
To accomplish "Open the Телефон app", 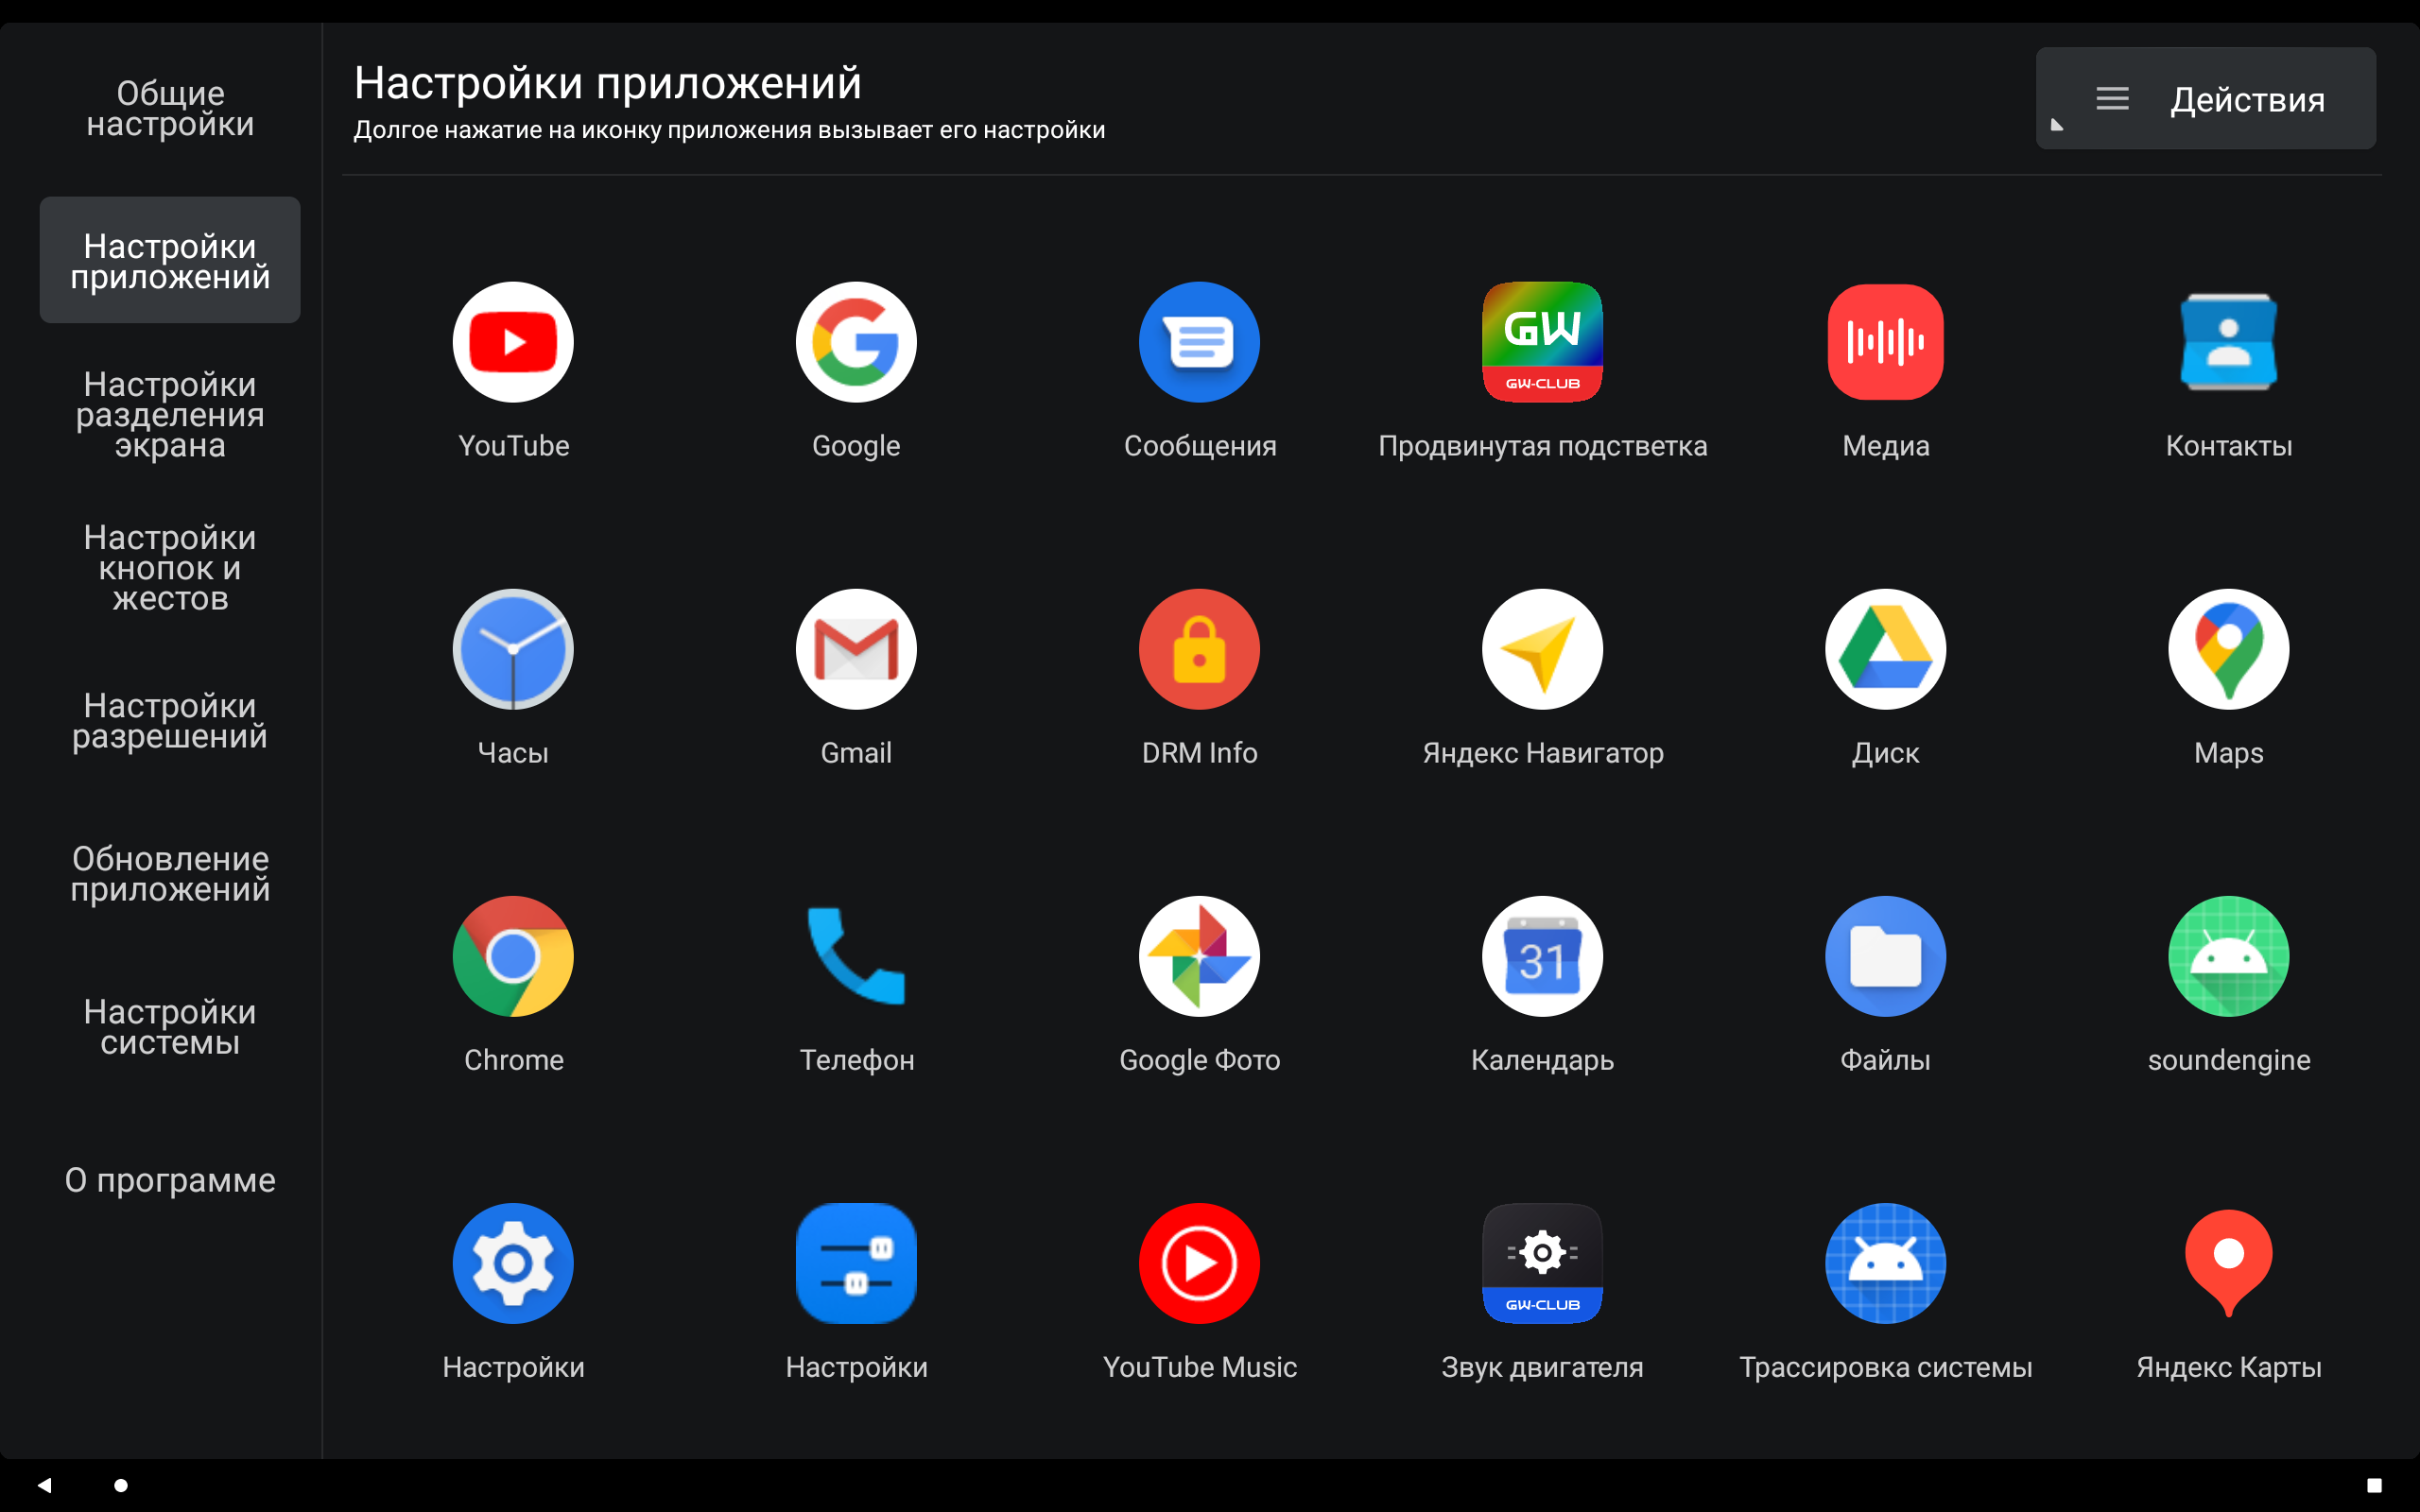I will tap(856, 956).
